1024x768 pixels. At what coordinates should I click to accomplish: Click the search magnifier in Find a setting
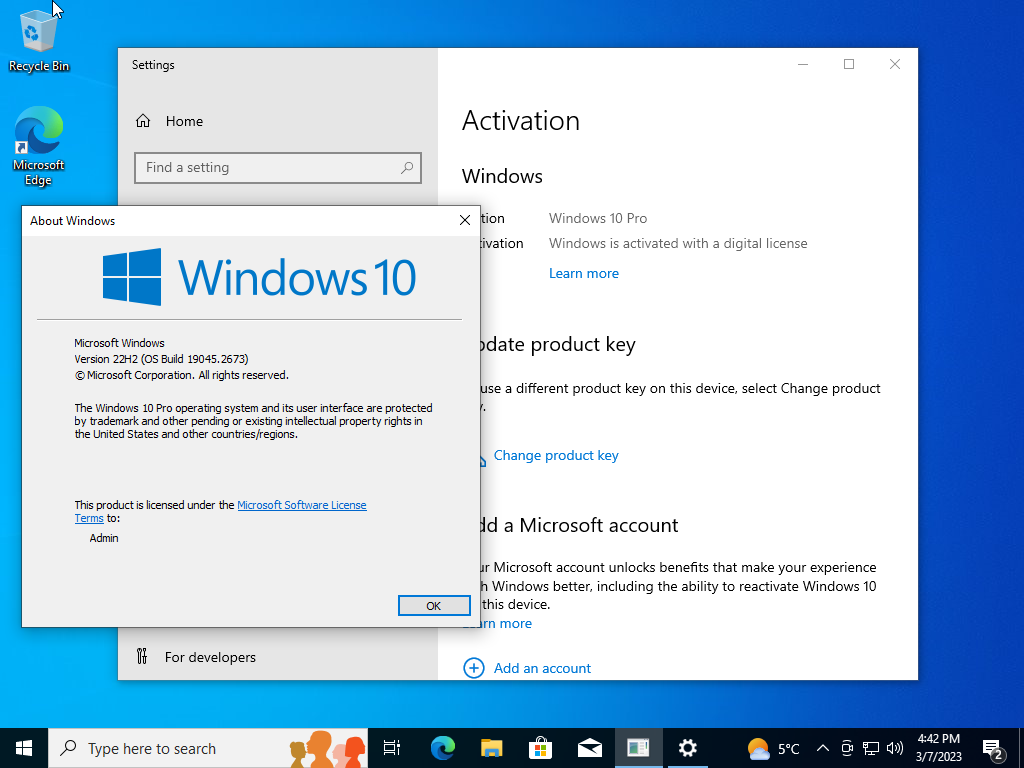tap(407, 168)
